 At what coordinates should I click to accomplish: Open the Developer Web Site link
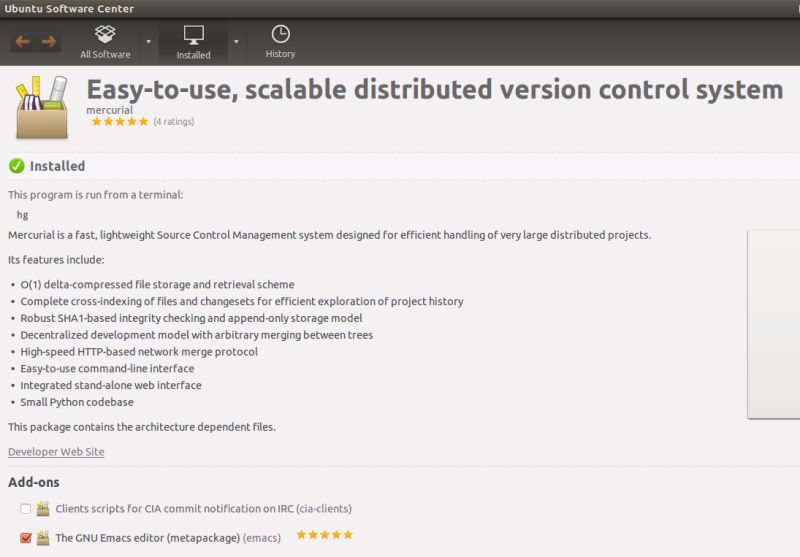56,451
